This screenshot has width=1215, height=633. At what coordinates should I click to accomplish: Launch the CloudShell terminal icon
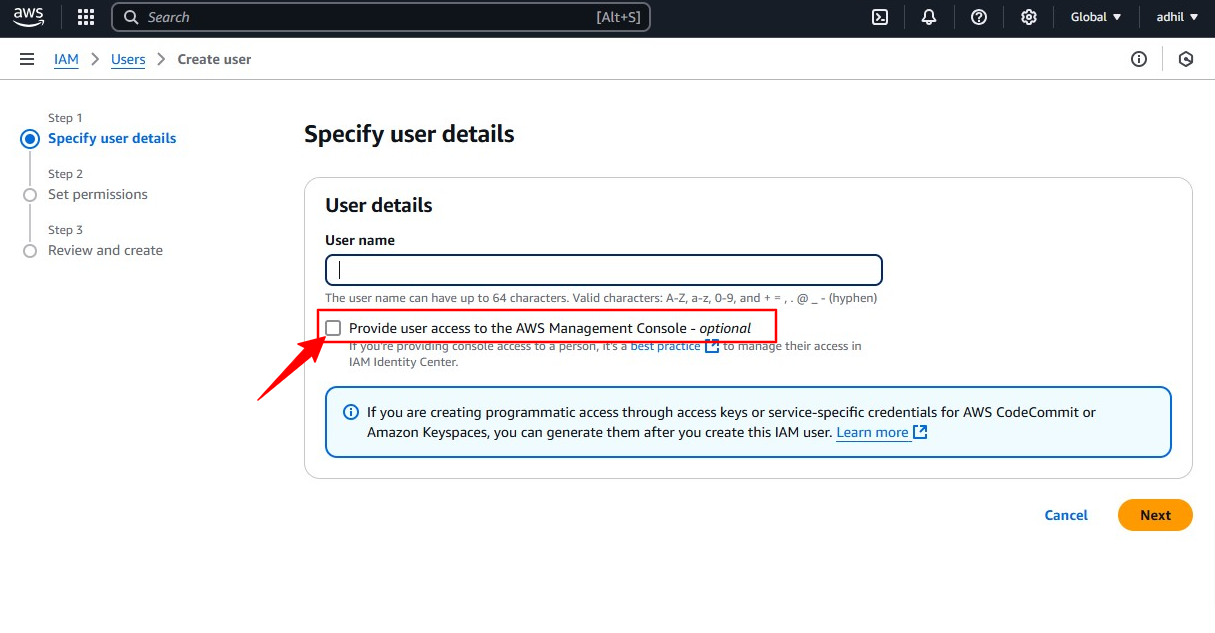880,17
